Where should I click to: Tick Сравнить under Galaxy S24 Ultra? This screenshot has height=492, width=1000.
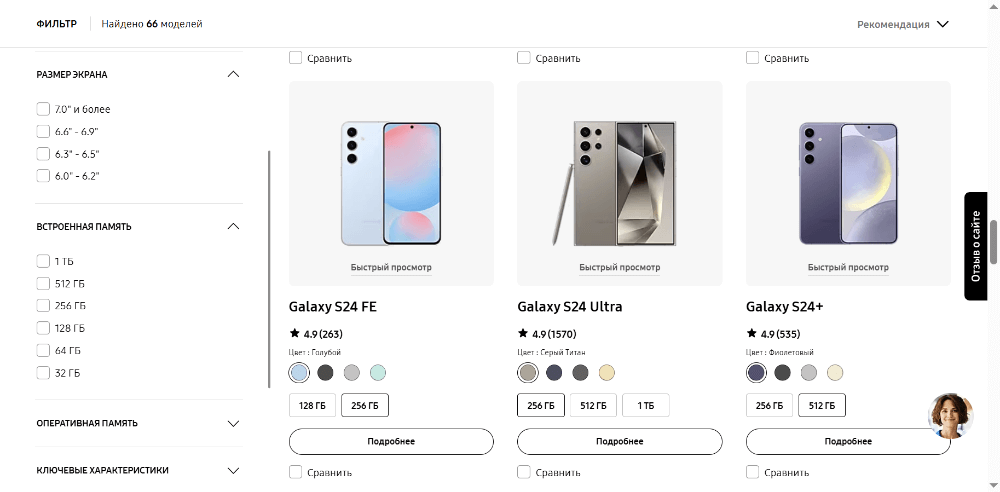[x=524, y=472]
